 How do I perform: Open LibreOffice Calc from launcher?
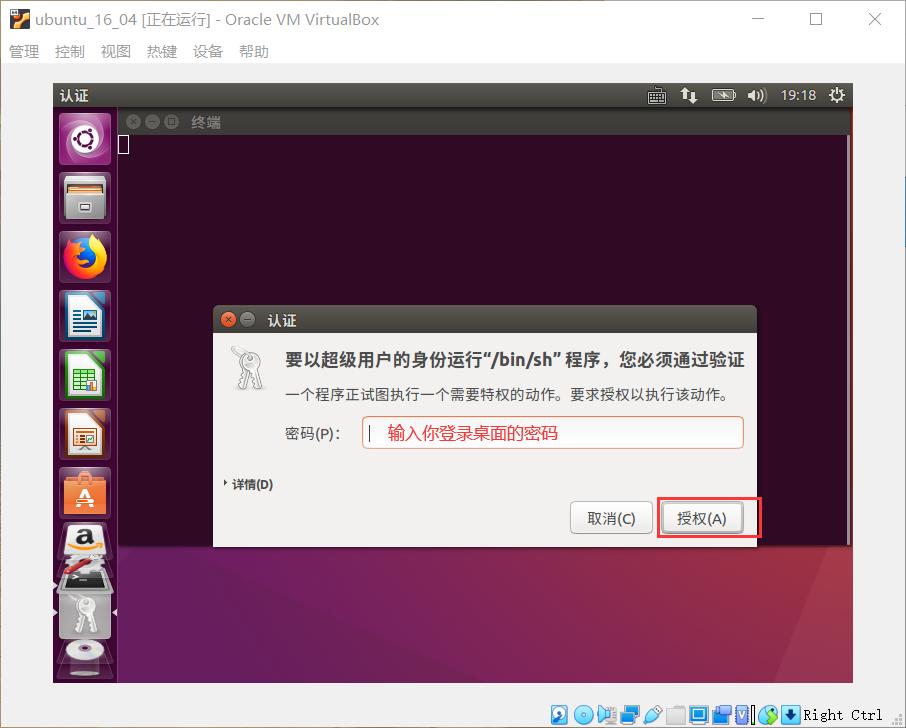point(85,374)
